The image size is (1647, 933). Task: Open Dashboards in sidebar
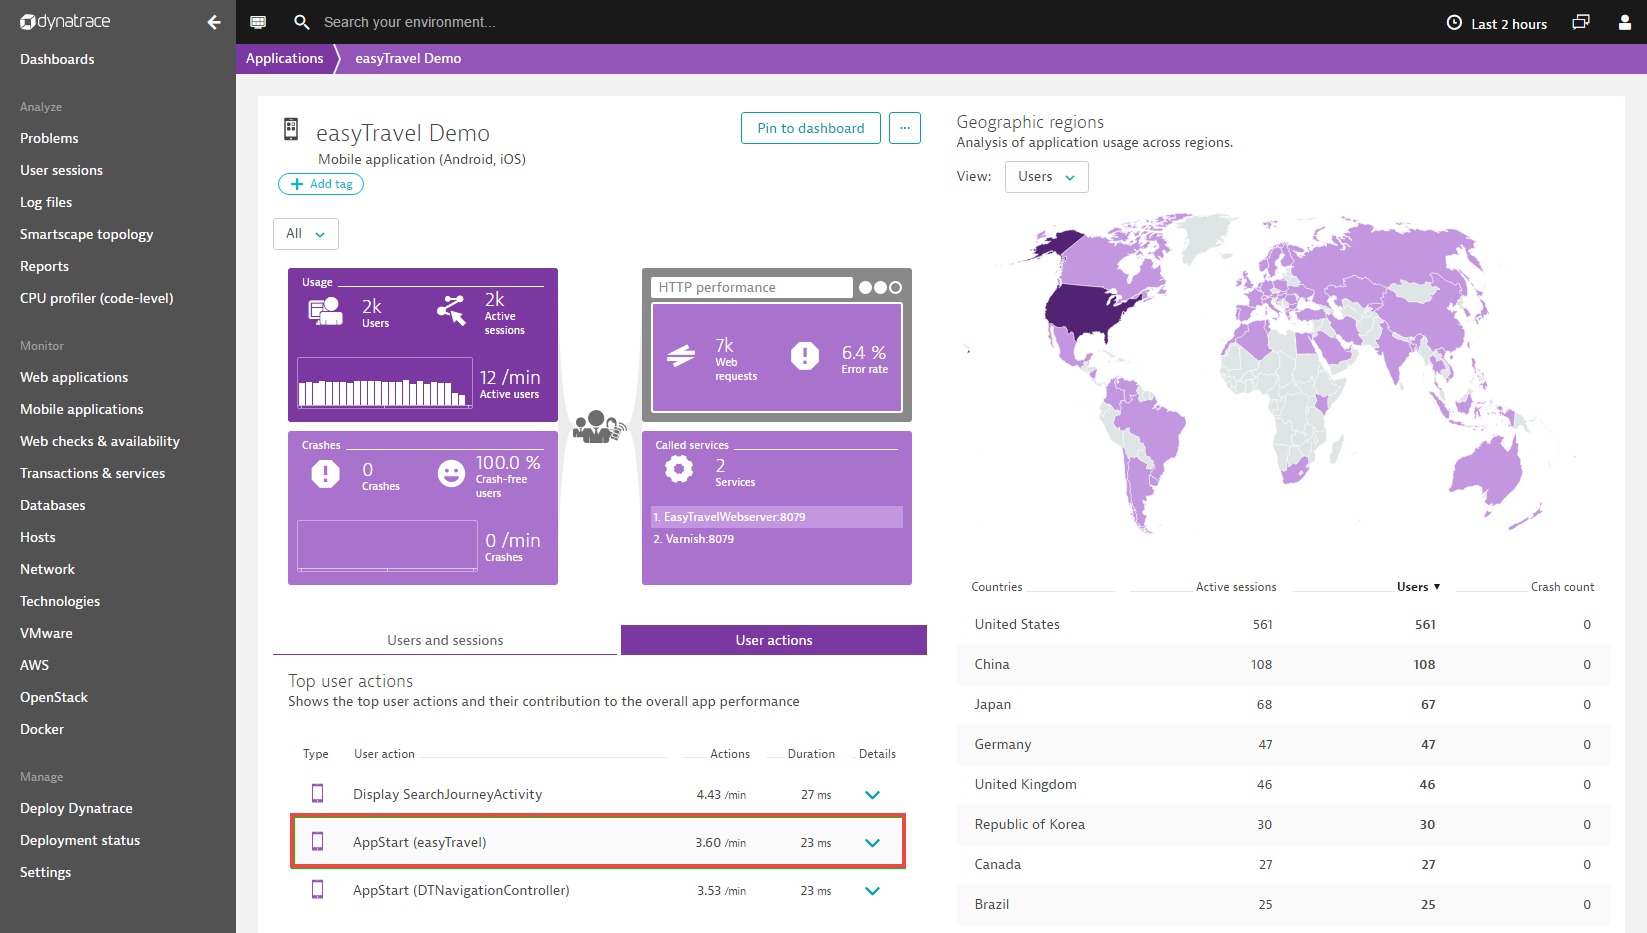tap(57, 59)
